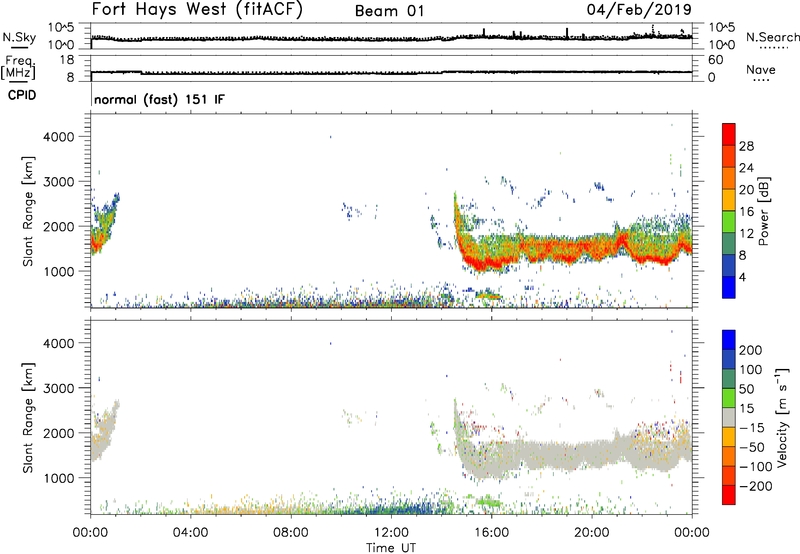Click the '20:00' time tick label
Image resolution: width=800 pixels, height=554 pixels.
coord(591,533)
